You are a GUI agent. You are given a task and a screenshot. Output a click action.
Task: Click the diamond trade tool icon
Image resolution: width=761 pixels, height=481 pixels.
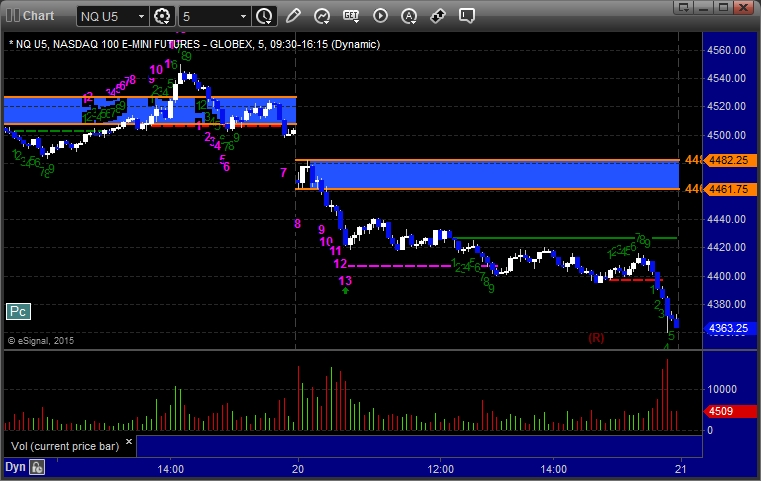[437, 16]
